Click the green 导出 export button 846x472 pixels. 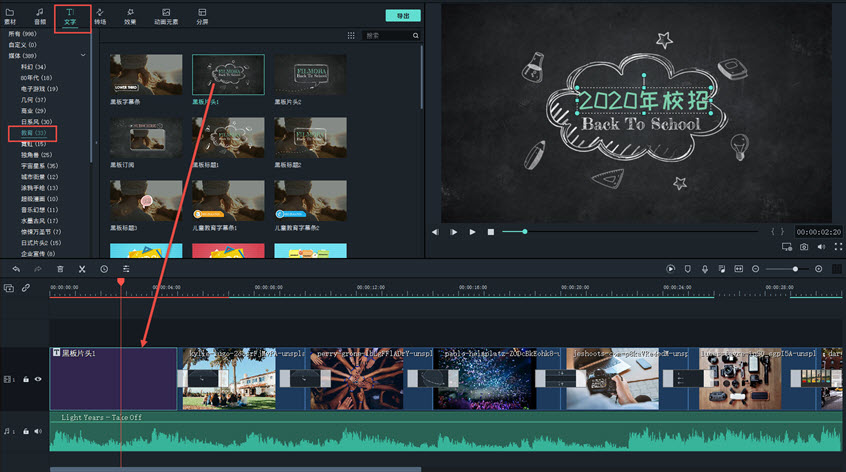pyautogui.click(x=403, y=16)
